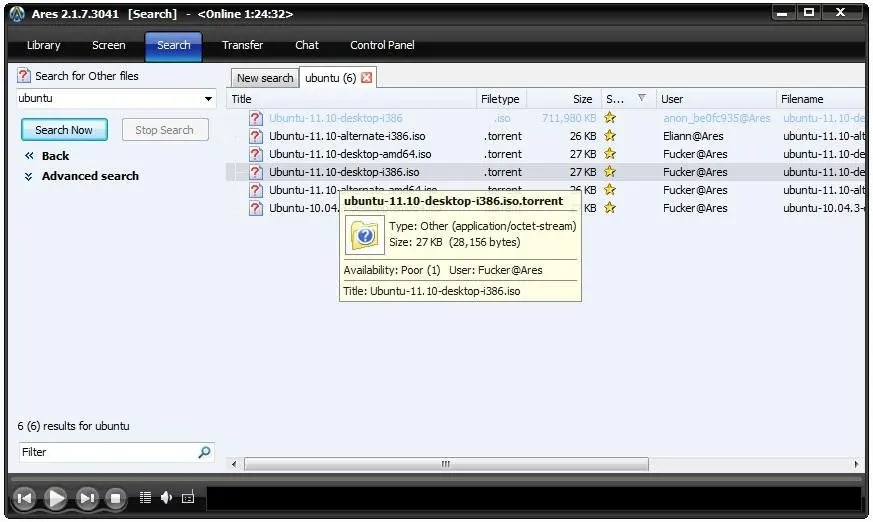Open the Control Panel tab
Image resolution: width=873 pixels, height=522 pixels.
382,45
